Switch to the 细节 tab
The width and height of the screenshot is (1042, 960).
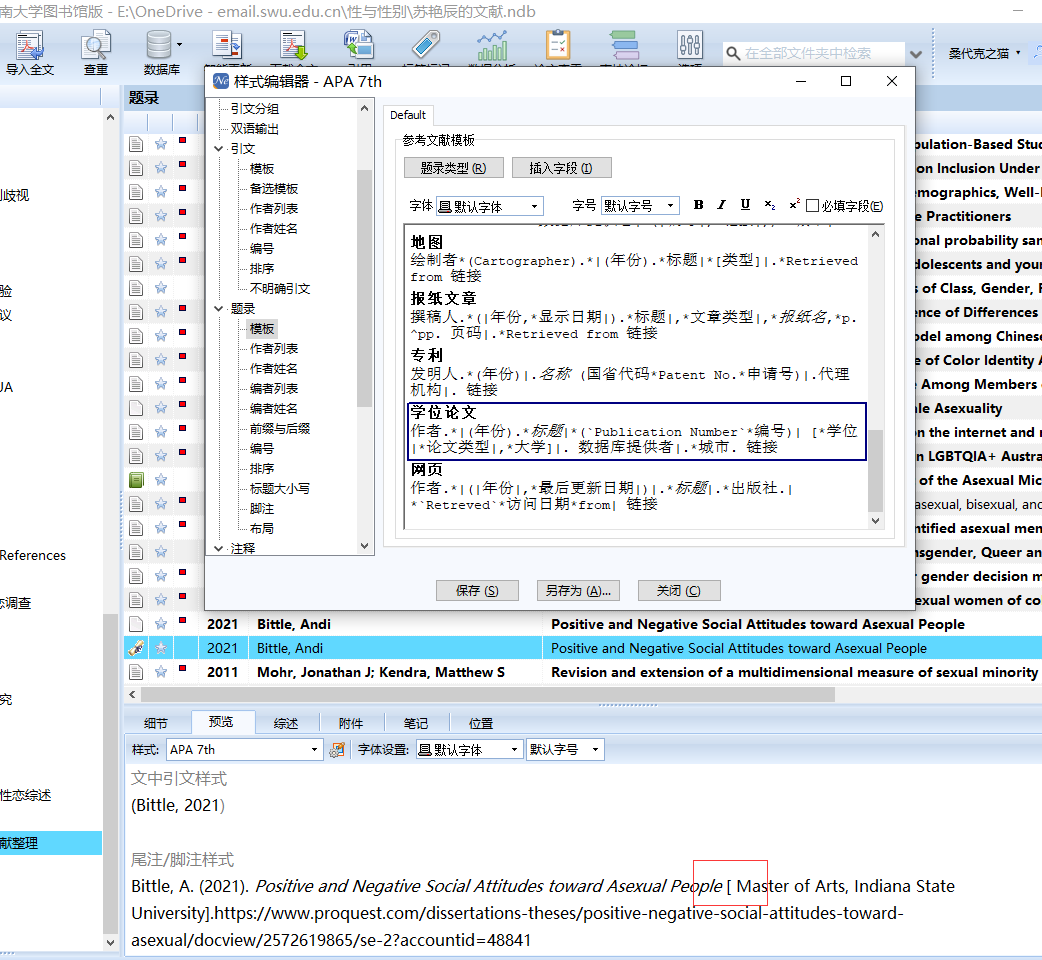coord(156,723)
